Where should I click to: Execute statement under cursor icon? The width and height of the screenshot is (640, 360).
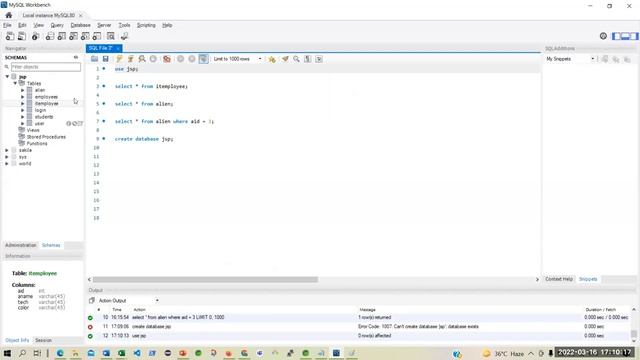pos(131,59)
